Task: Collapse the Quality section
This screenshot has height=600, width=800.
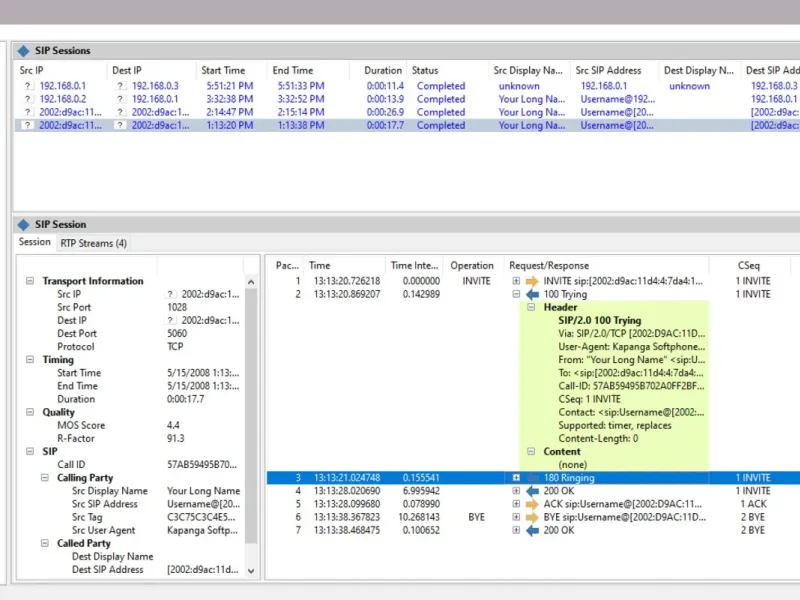Action: coord(30,412)
